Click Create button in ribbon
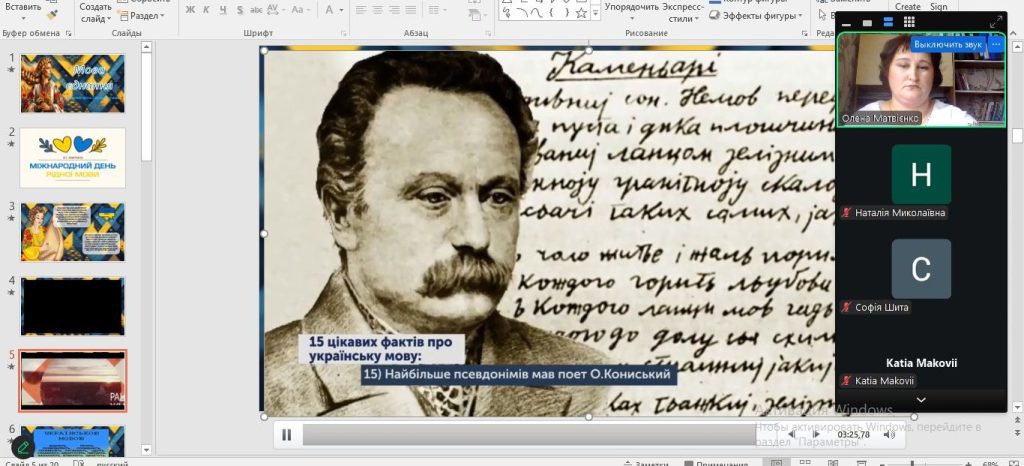This screenshot has width=1024, height=466. [x=907, y=7]
